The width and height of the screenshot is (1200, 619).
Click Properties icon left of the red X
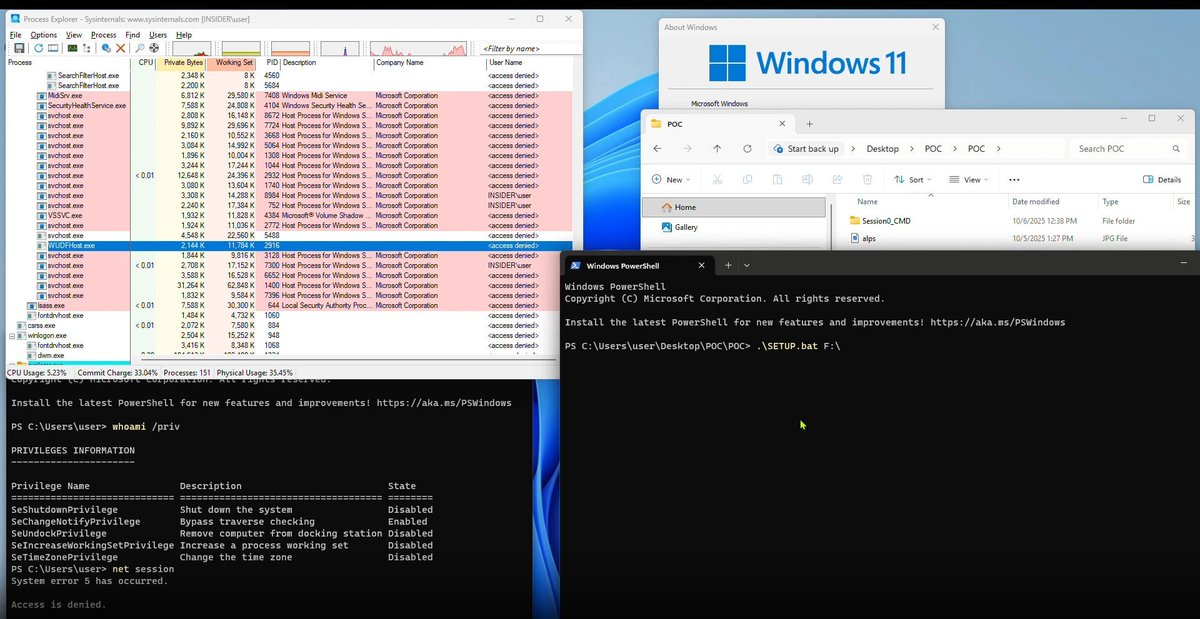(106, 48)
